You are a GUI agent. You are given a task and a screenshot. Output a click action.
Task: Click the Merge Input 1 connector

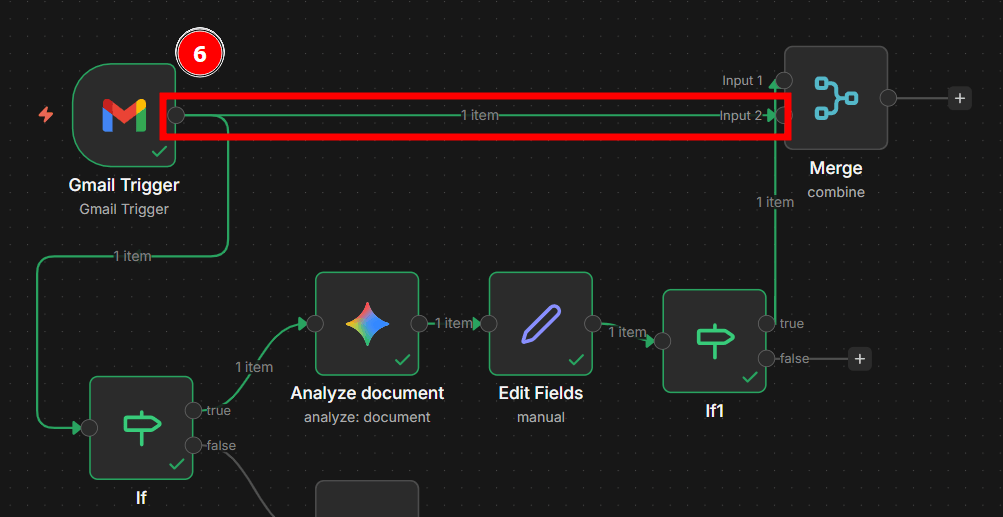pos(784,81)
